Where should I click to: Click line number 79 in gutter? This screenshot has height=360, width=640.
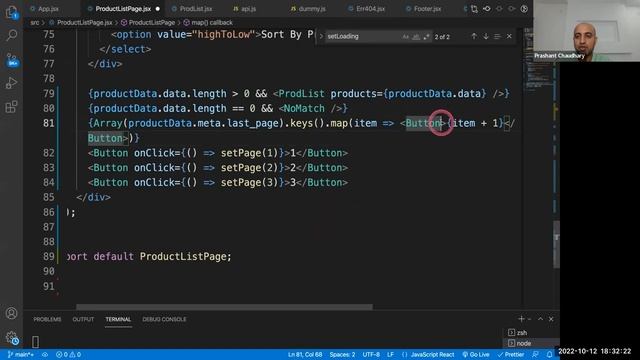click(x=49, y=93)
